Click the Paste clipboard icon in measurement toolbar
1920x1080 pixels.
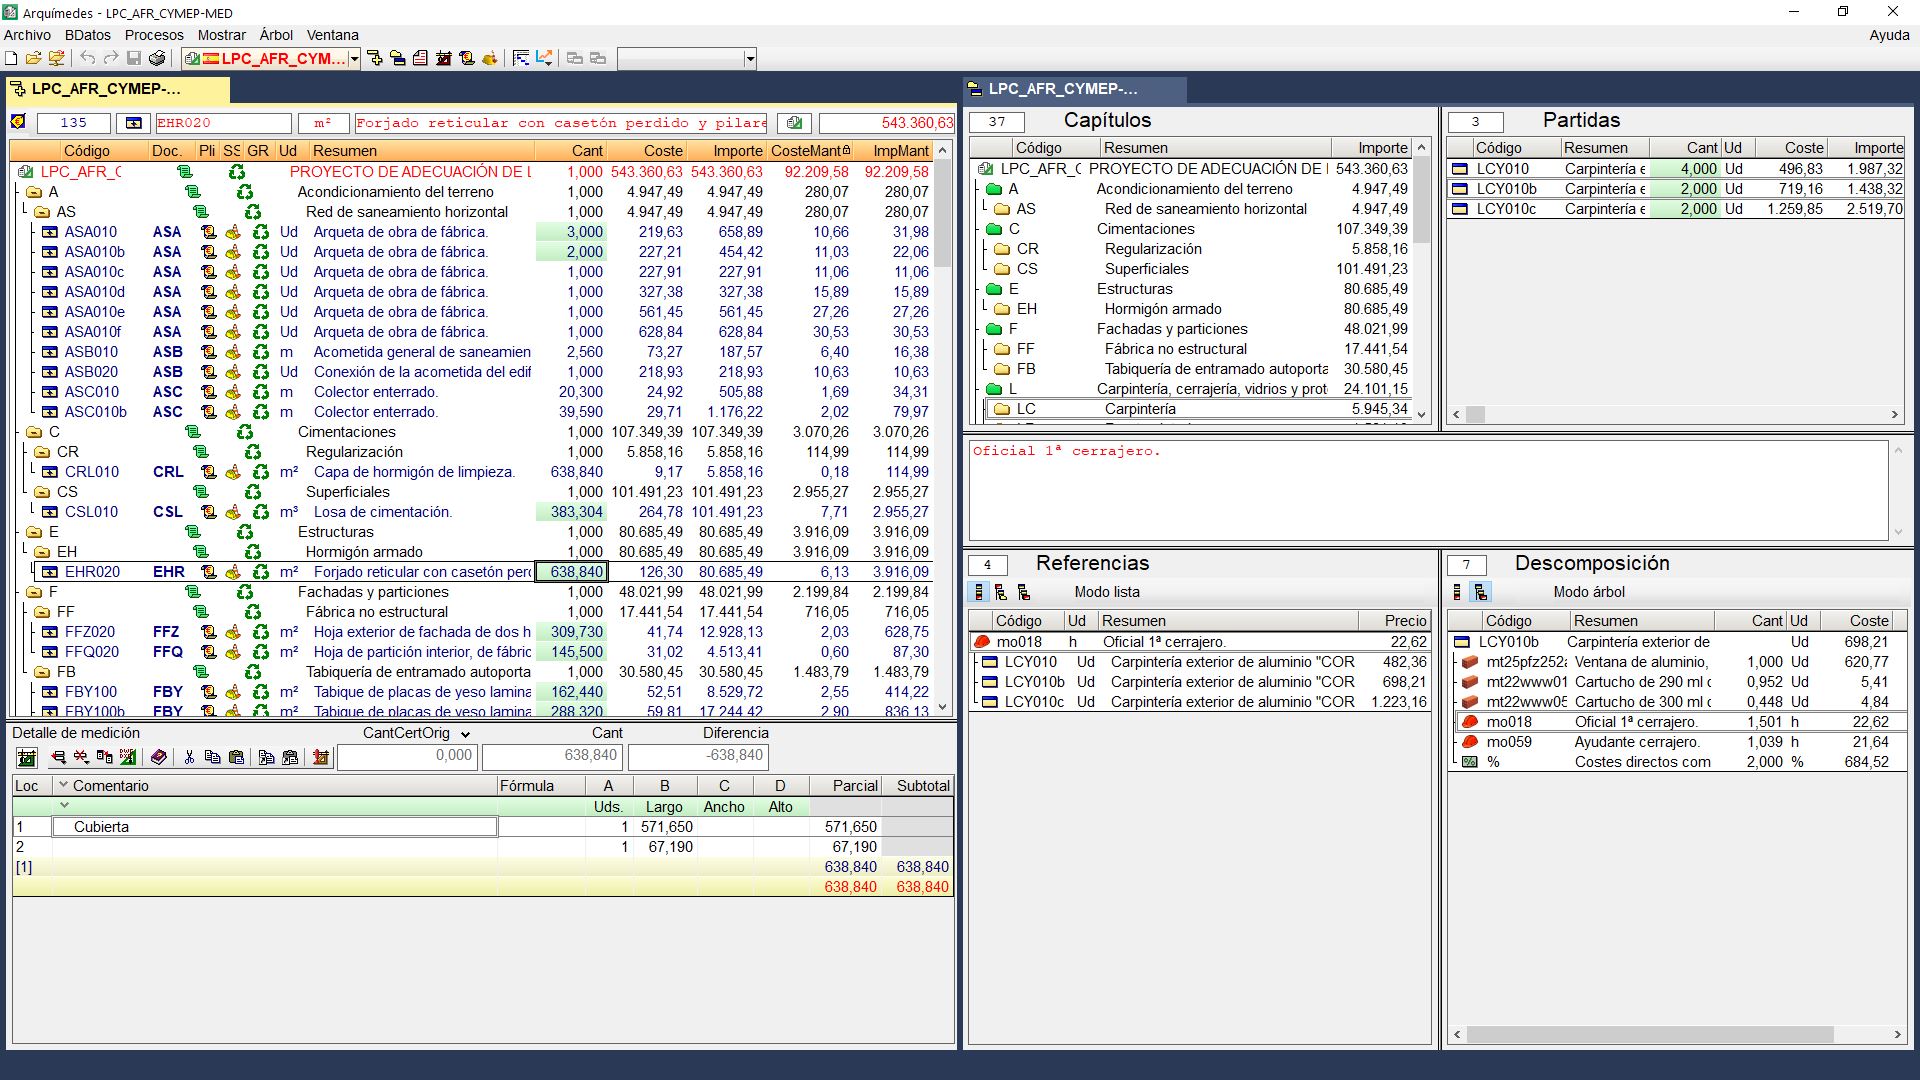tap(236, 758)
